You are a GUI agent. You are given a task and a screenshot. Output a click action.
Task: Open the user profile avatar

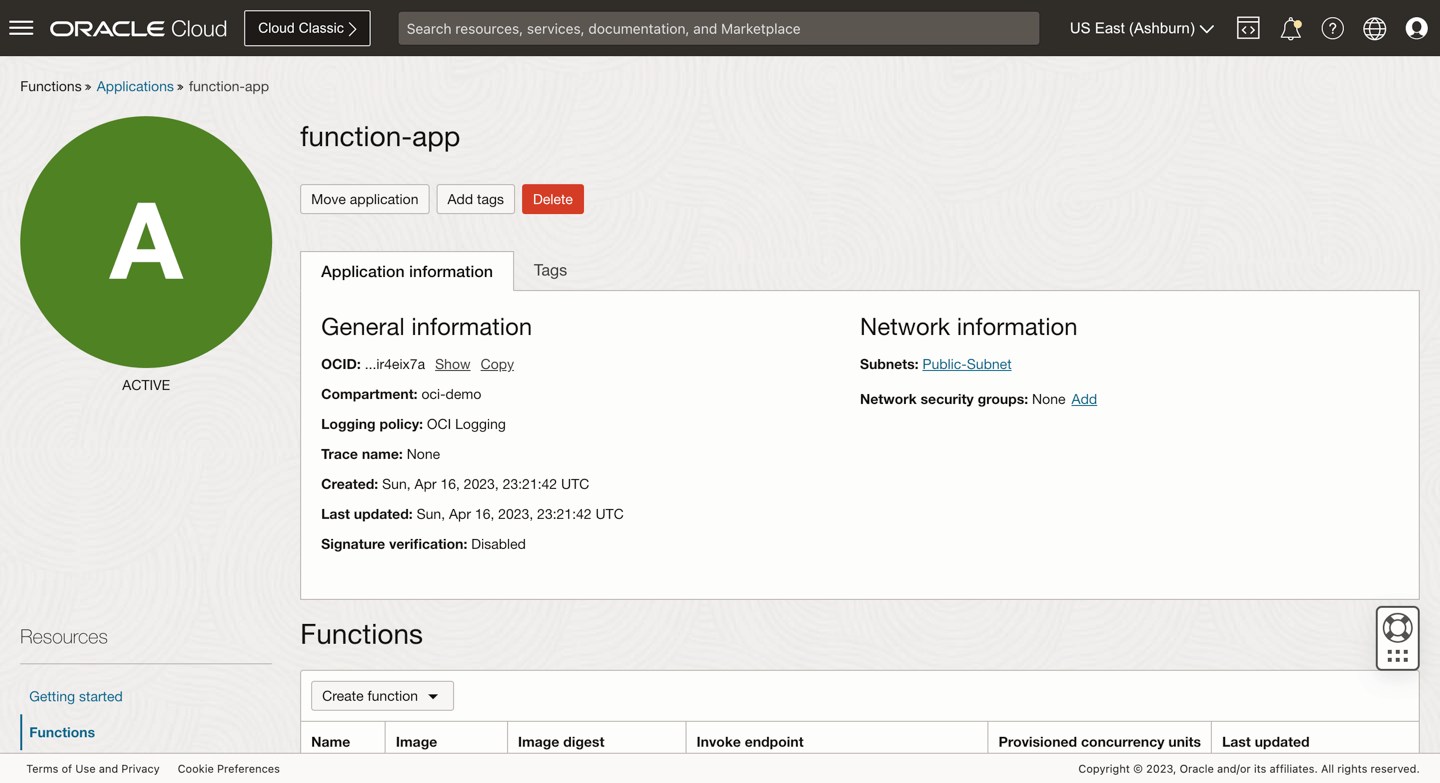[1416, 27]
